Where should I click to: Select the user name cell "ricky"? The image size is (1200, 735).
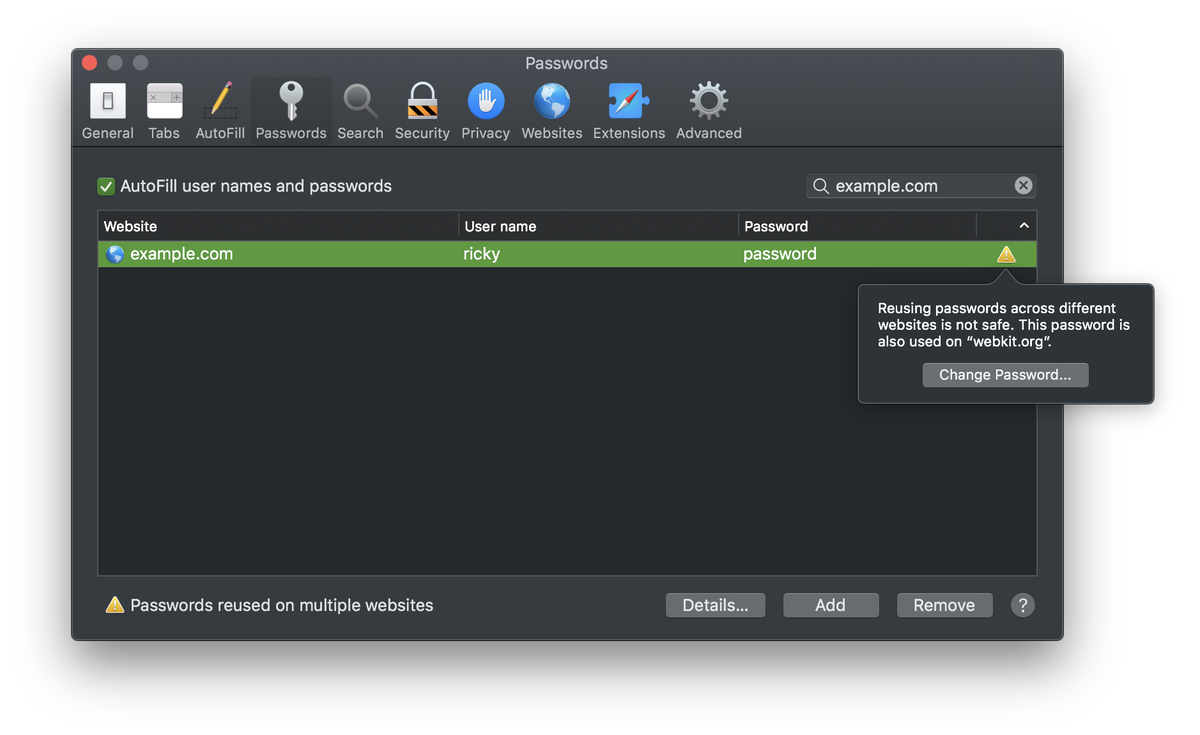point(482,254)
